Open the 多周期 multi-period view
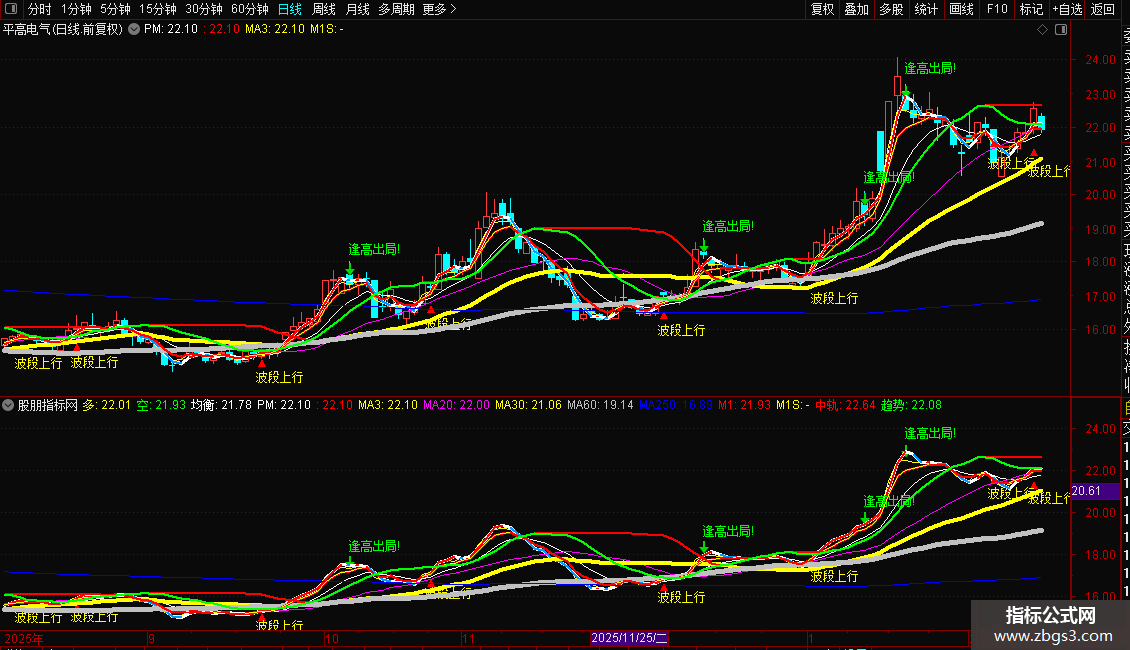The height and width of the screenshot is (650, 1130). (x=396, y=9)
